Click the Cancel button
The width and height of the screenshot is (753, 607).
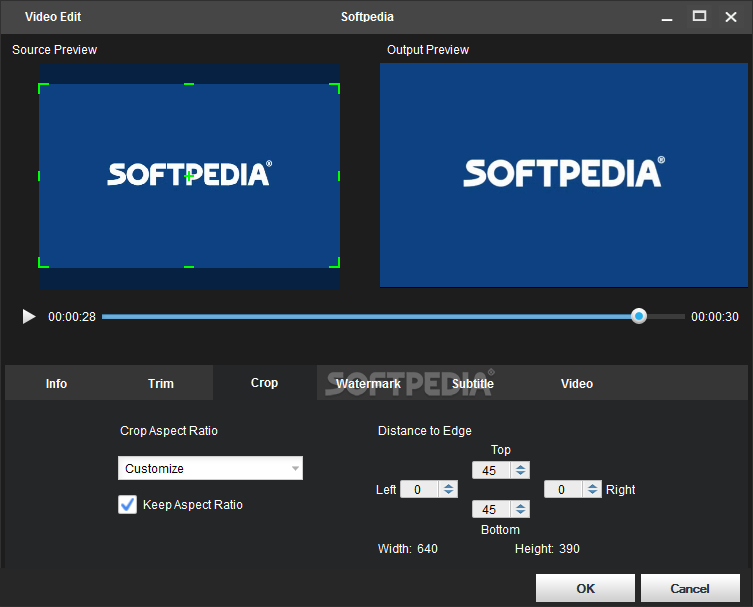[690, 588]
